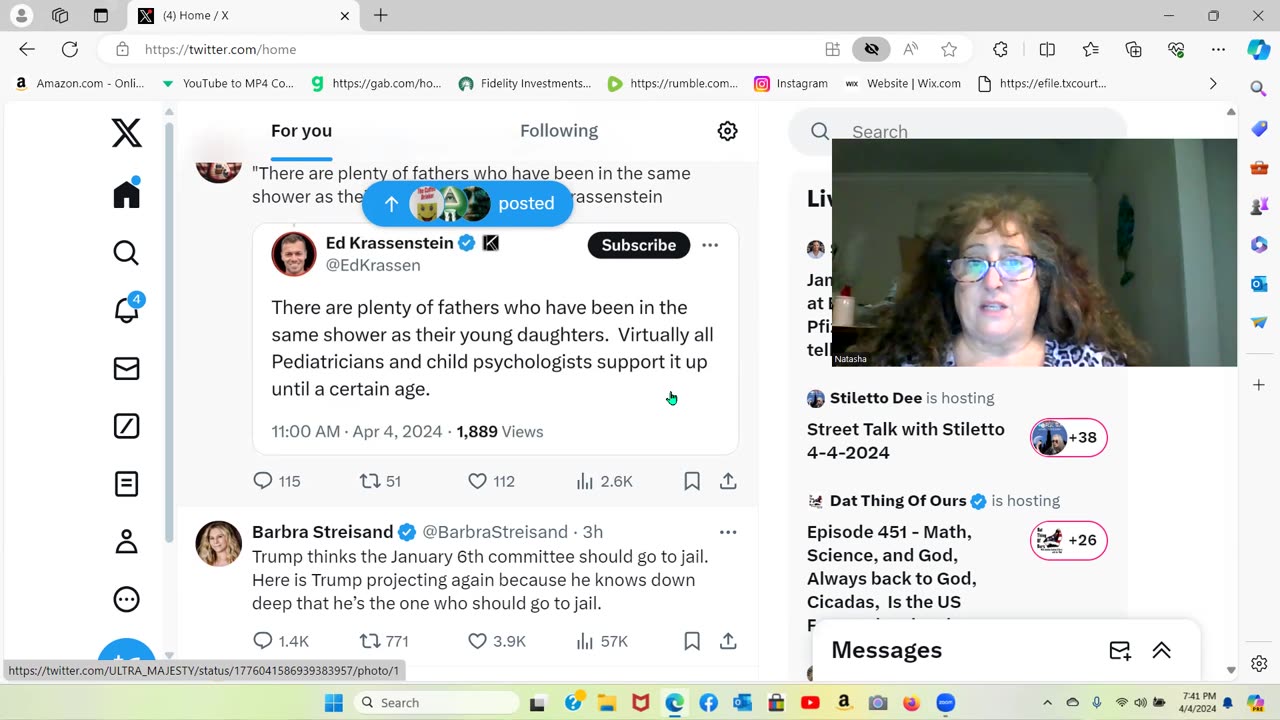Open Outlook icon in Edge sidebar
This screenshot has height=720, width=1280.
pos(1259,284)
